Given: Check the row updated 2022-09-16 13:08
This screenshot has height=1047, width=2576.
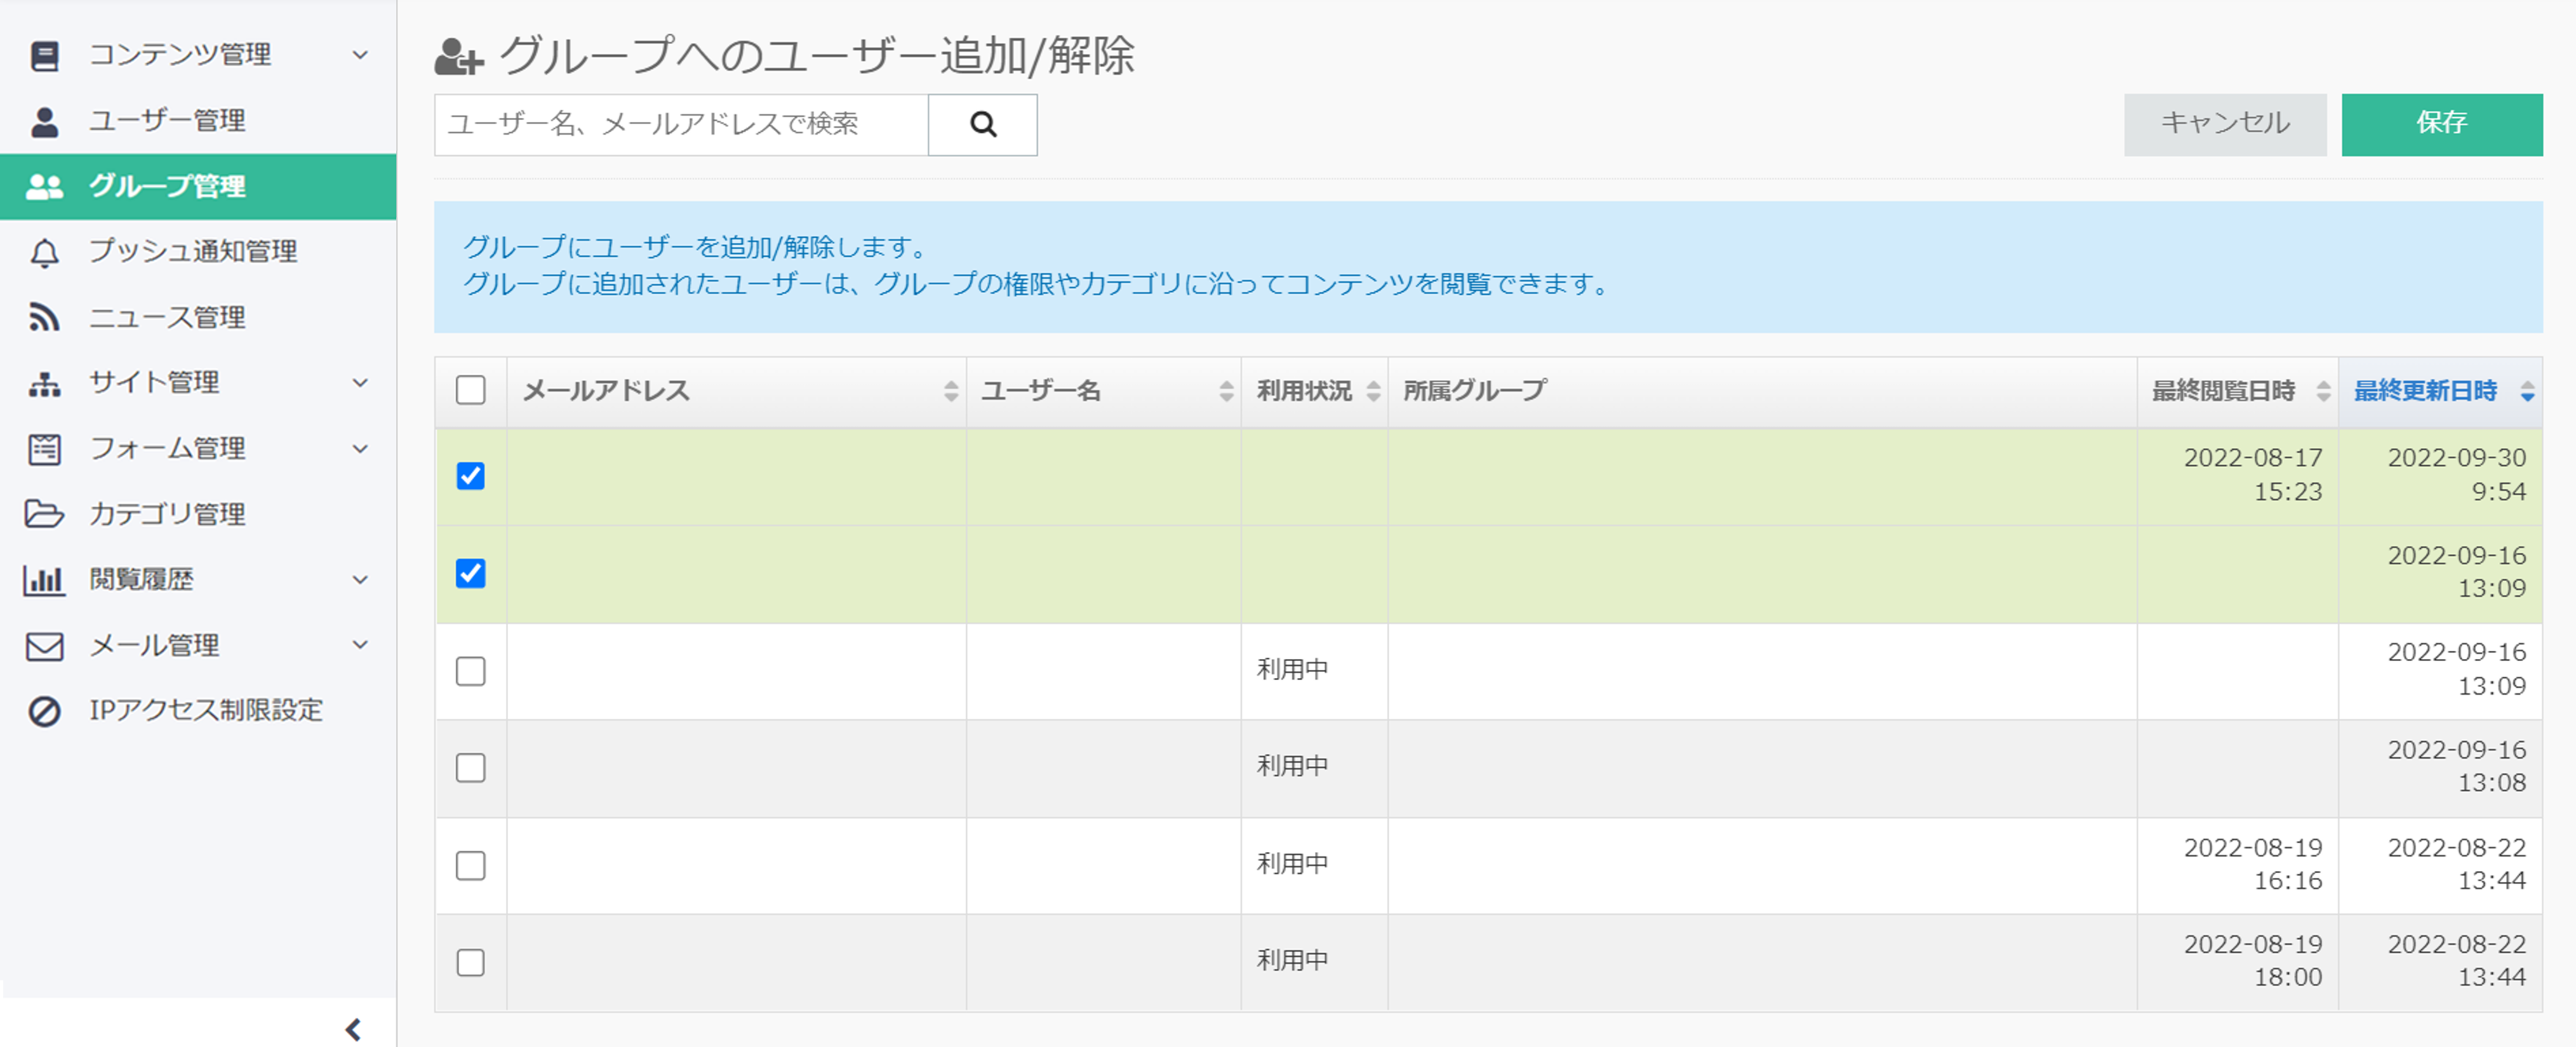Looking at the screenshot, I should [x=470, y=768].
